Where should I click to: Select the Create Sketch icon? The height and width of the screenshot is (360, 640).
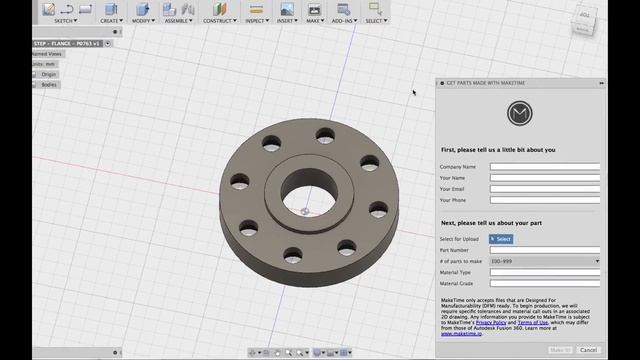click(49, 9)
